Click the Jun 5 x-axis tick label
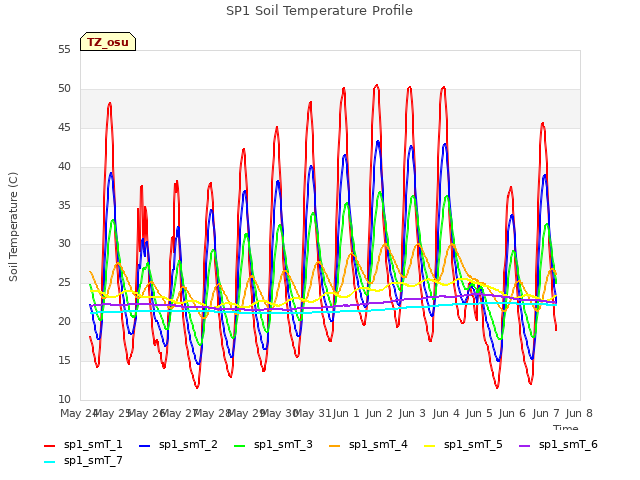 pyautogui.click(x=479, y=413)
